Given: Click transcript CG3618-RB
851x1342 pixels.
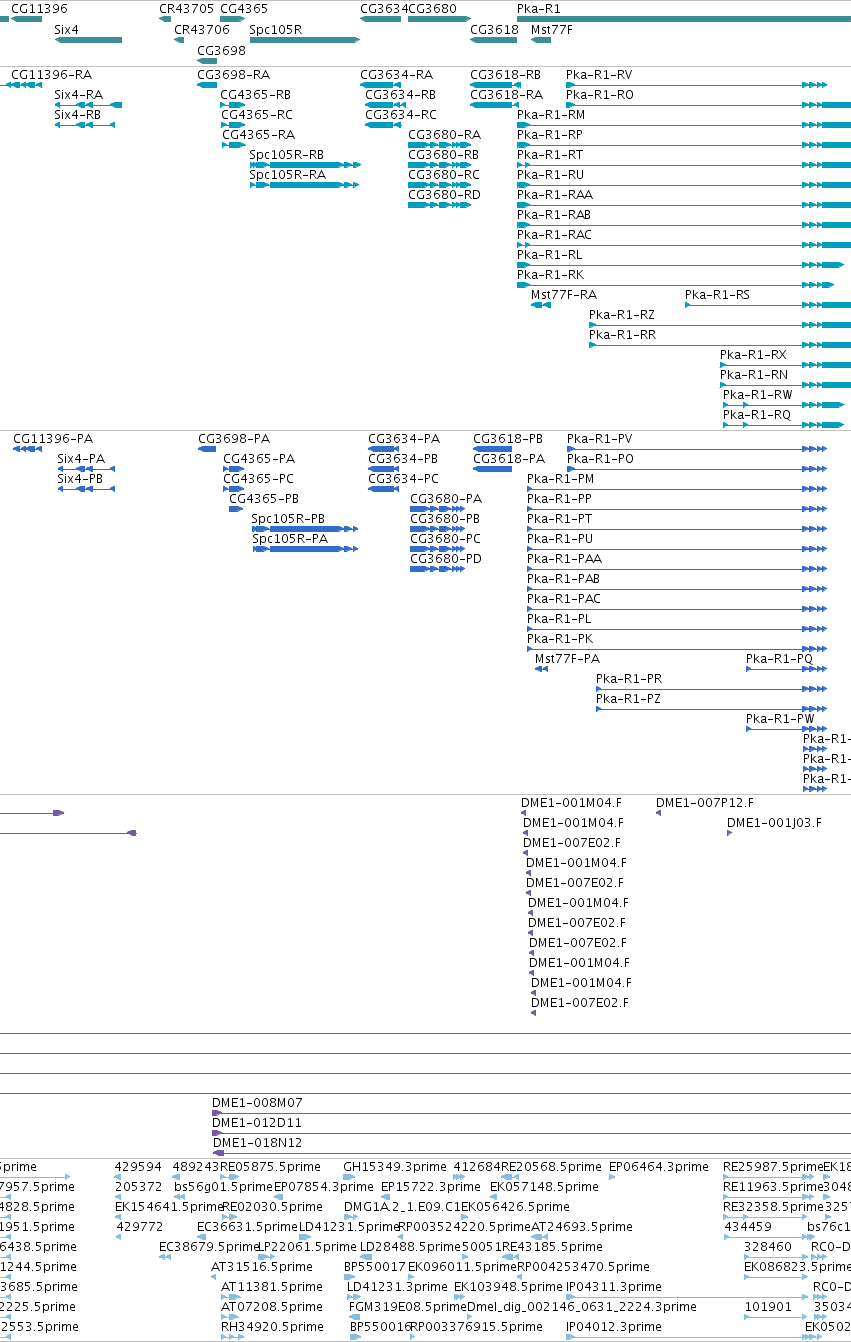Looking at the screenshot, I should point(506,75).
